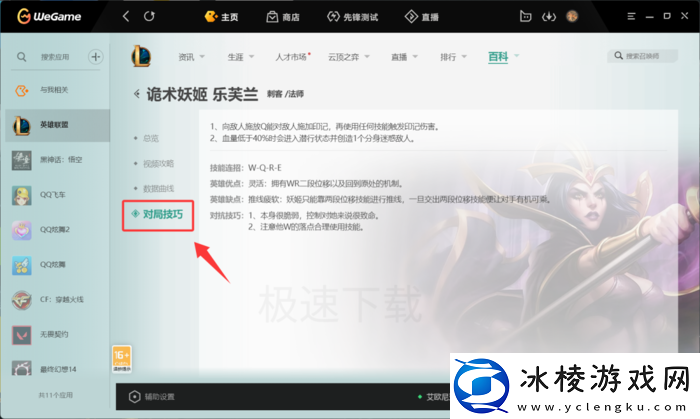This screenshot has height=419, width=700.
Task: Open the hamburger menu in title bar
Action: (x=631, y=17)
